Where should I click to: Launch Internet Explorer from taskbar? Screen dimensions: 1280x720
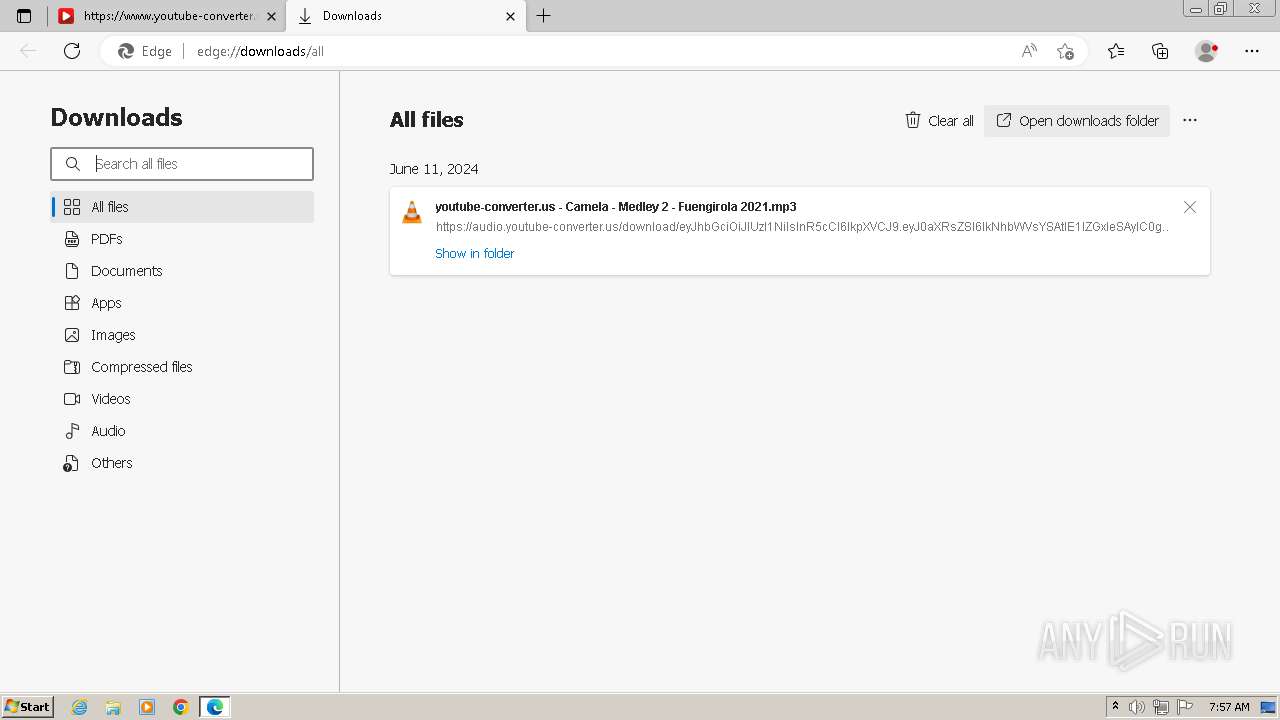click(79, 707)
